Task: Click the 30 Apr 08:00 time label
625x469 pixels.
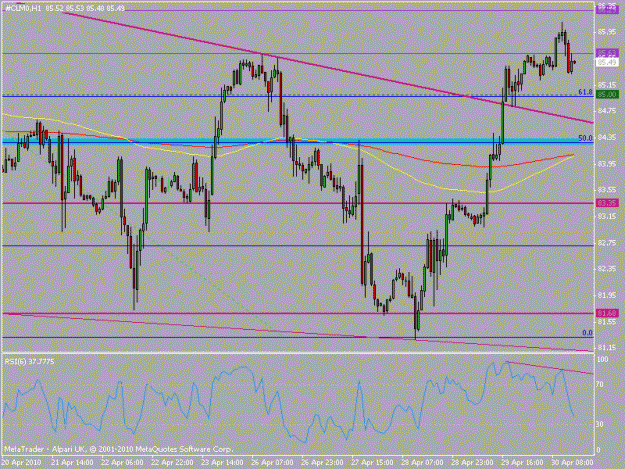Action: click(x=572, y=462)
